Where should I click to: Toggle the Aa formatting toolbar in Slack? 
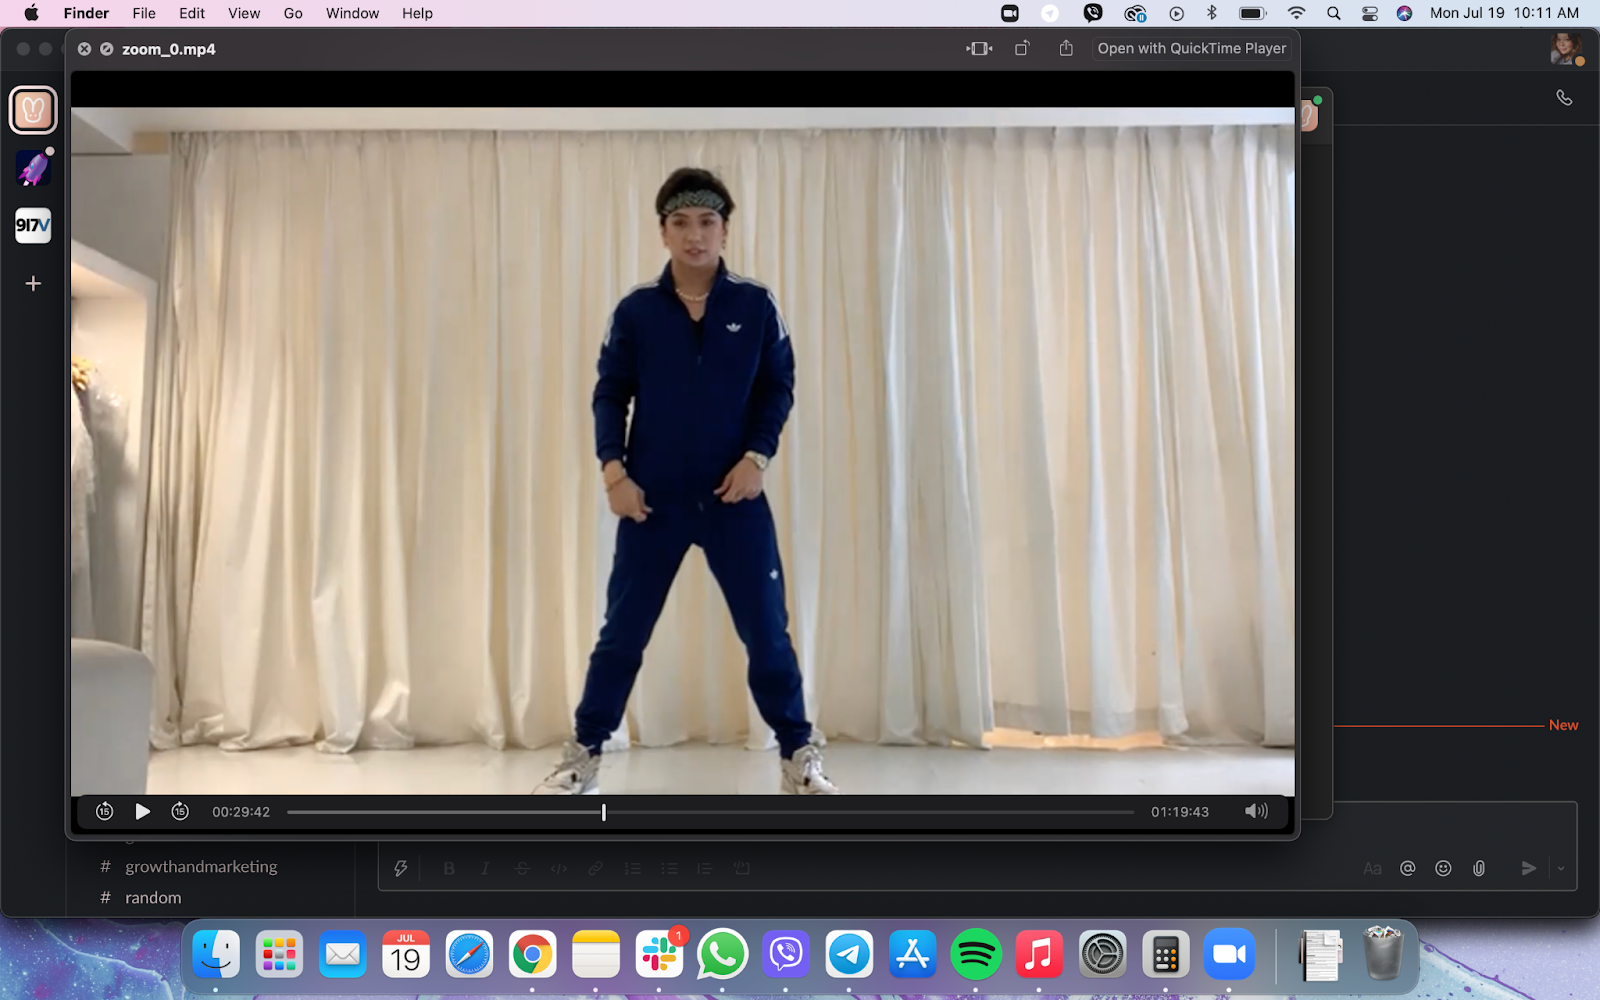(x=1372, y=868)
